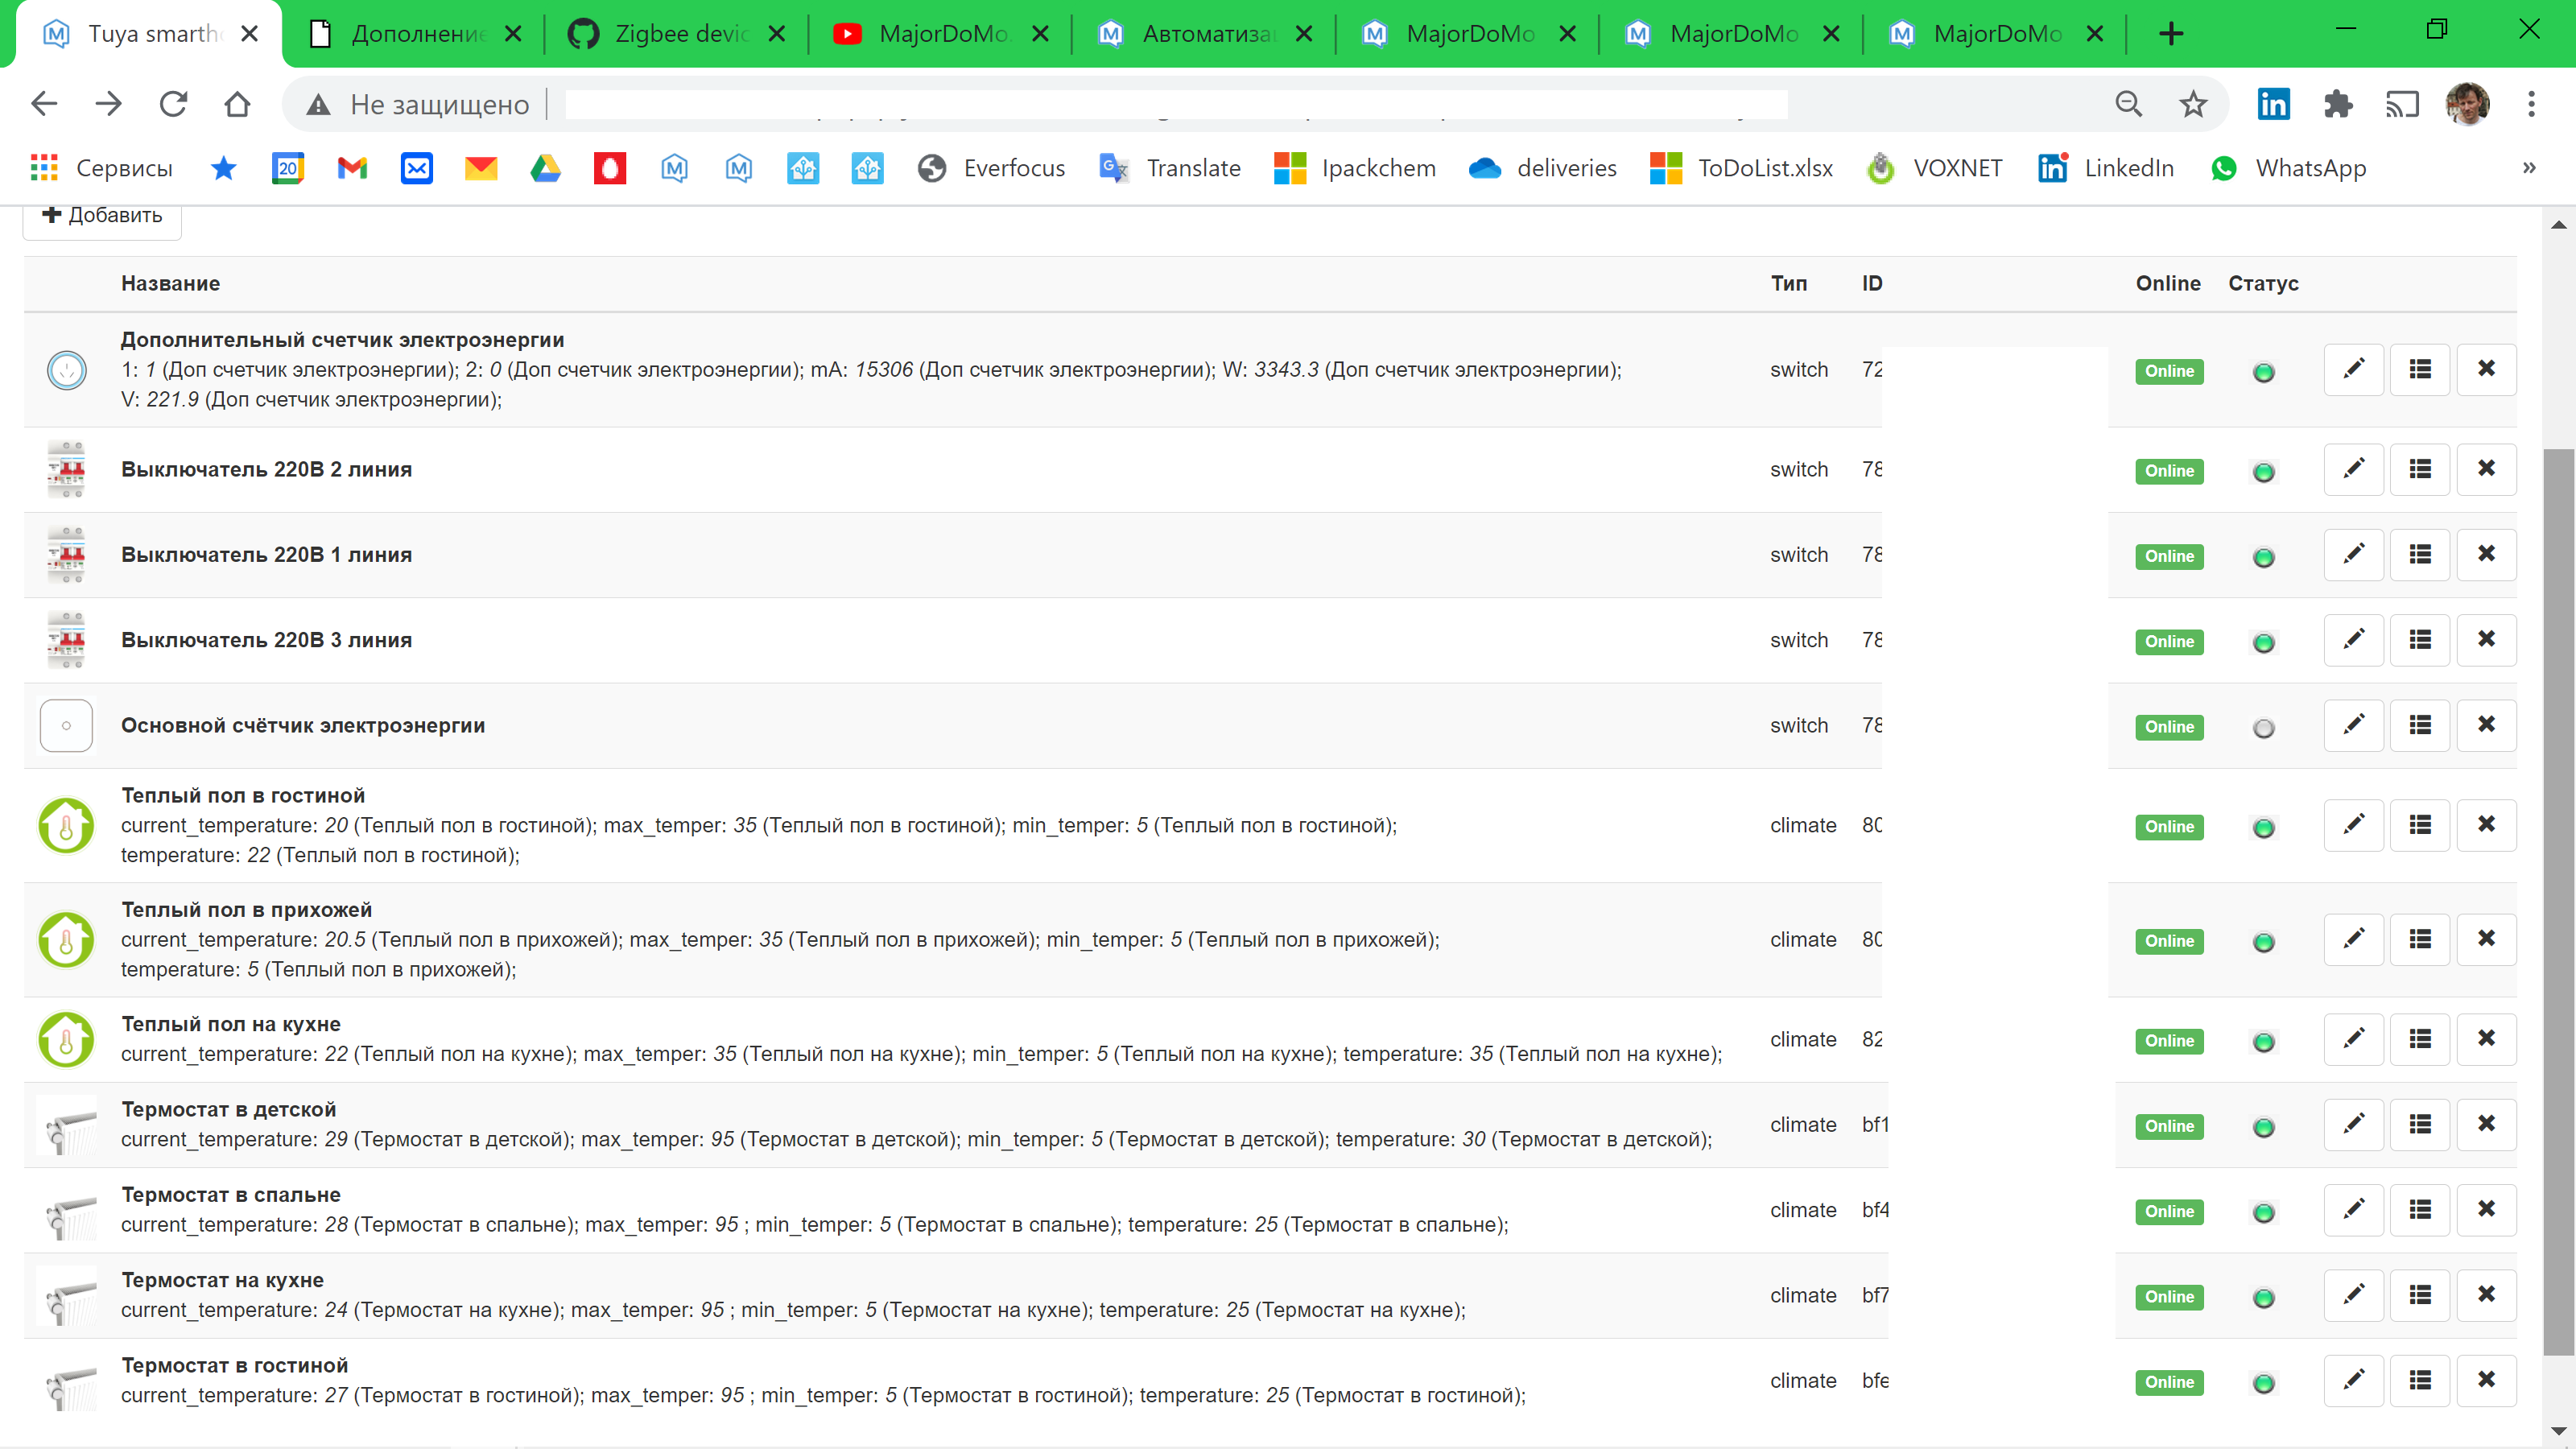Click the Добавить button
Viewport: 2576px width, 1449px height.
101,214
